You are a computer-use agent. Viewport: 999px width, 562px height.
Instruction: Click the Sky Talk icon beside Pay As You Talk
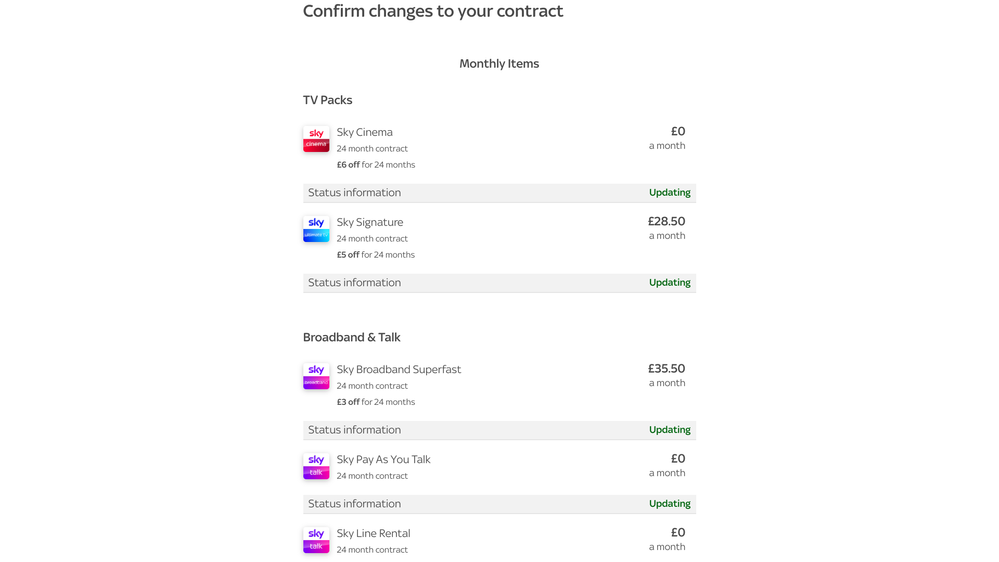click(316, 466)
